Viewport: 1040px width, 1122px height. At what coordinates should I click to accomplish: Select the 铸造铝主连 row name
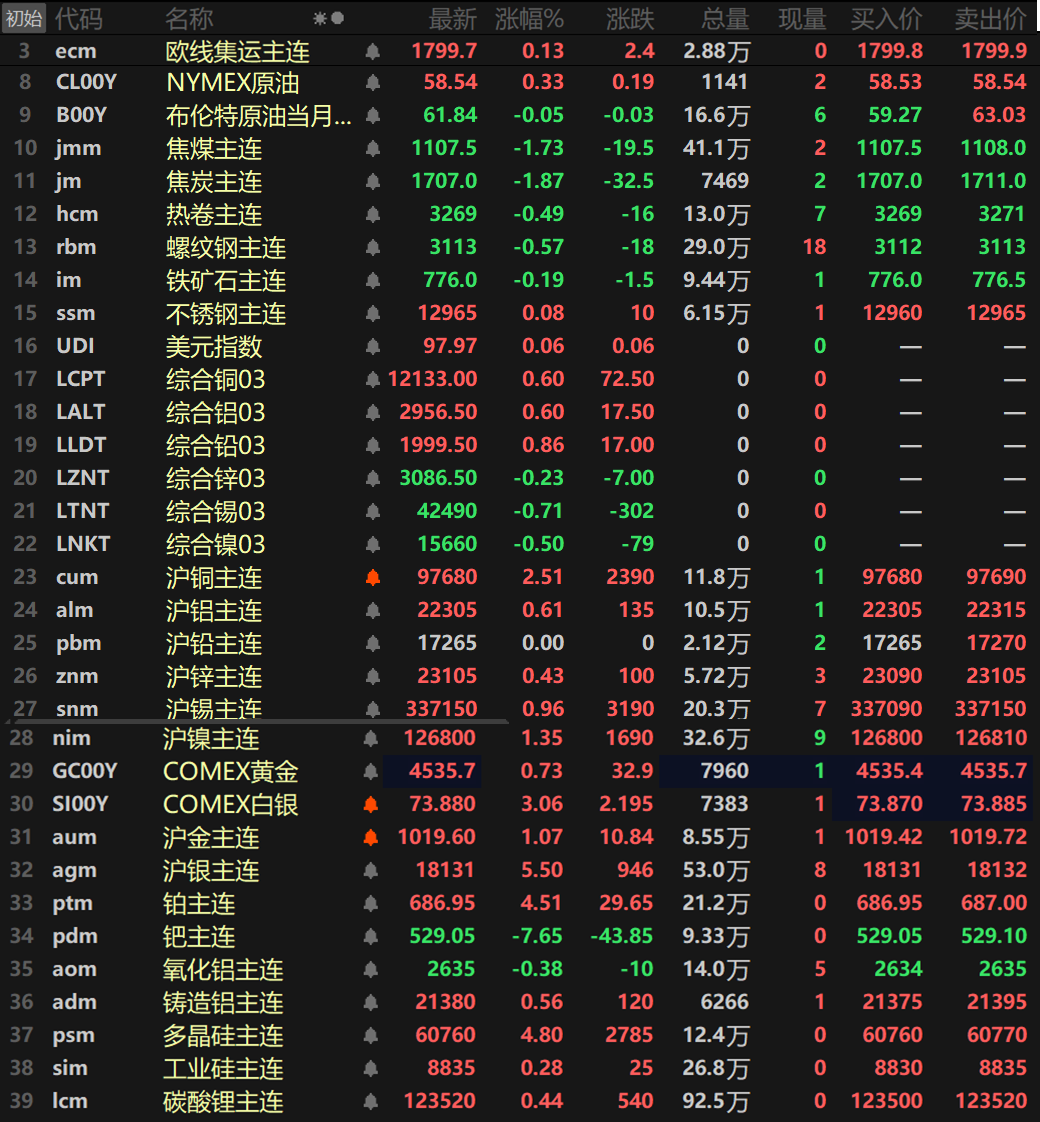click(x=223, y=1003)
